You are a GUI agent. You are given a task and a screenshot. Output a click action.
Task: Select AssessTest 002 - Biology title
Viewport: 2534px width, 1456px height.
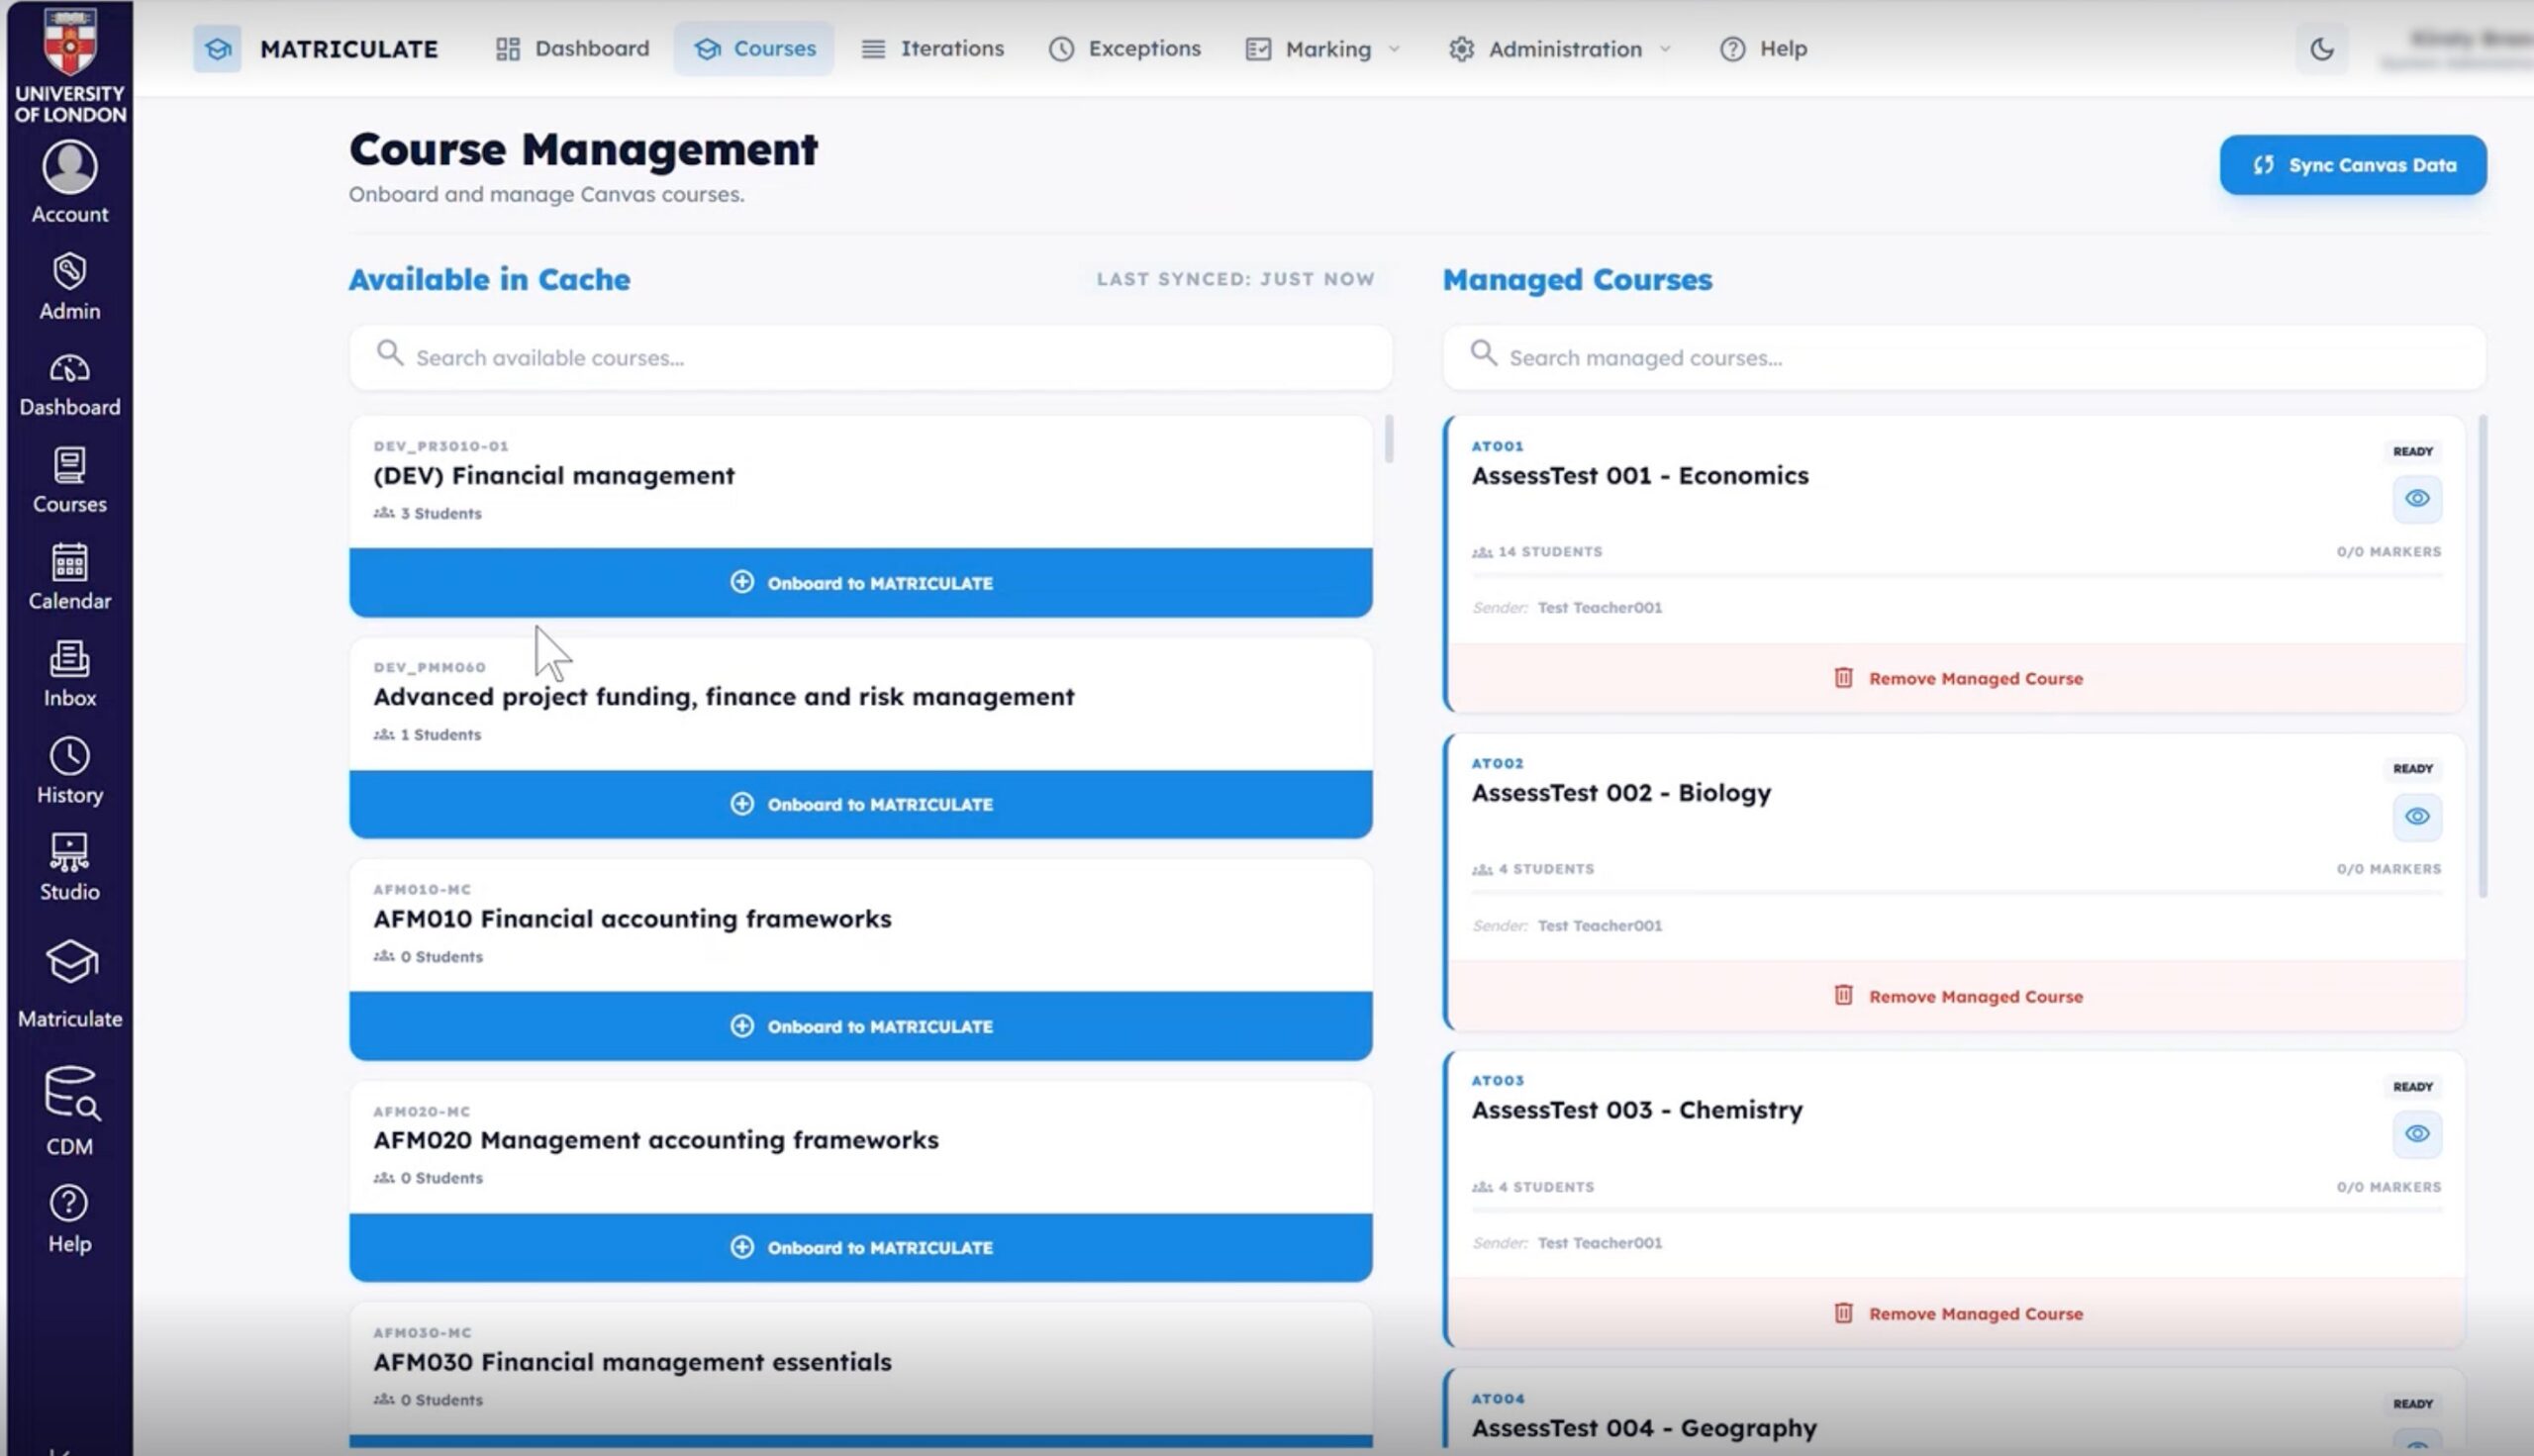[1620, 792]
